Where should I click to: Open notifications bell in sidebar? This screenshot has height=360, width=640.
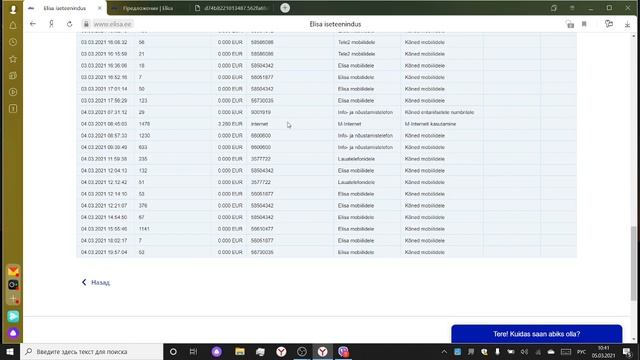(x=13, y=25)
